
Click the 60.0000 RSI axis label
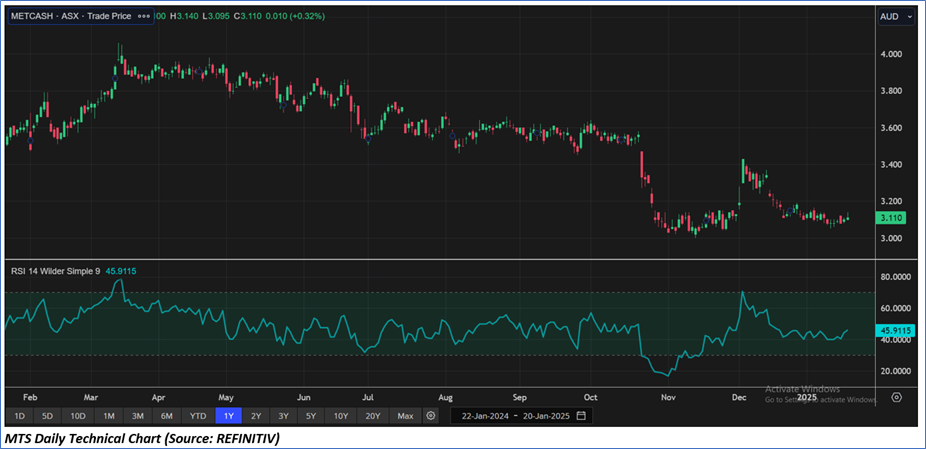tap(895, 308)
